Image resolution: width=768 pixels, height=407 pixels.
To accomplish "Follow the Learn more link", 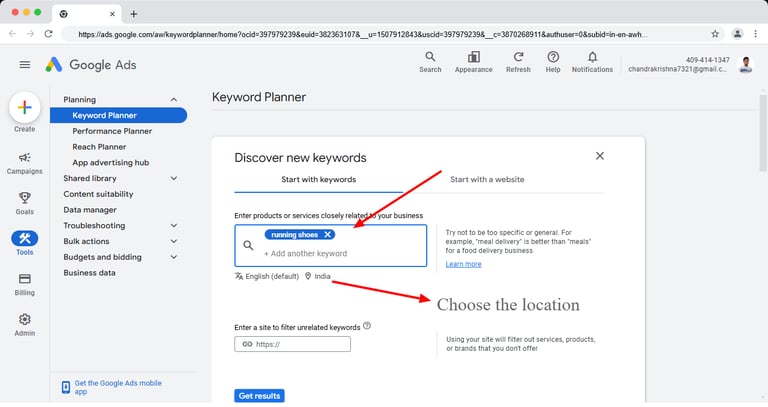I will click(463, 264).
